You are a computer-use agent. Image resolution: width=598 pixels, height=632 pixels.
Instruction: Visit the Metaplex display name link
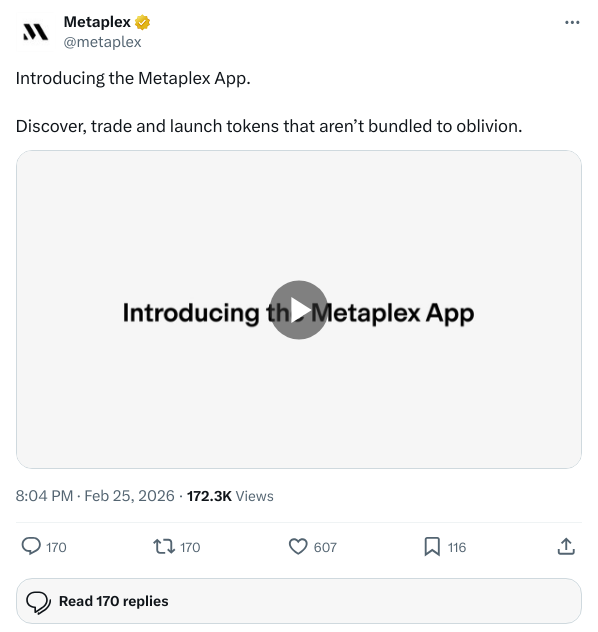pyautogui.click(x=97, y=22)
